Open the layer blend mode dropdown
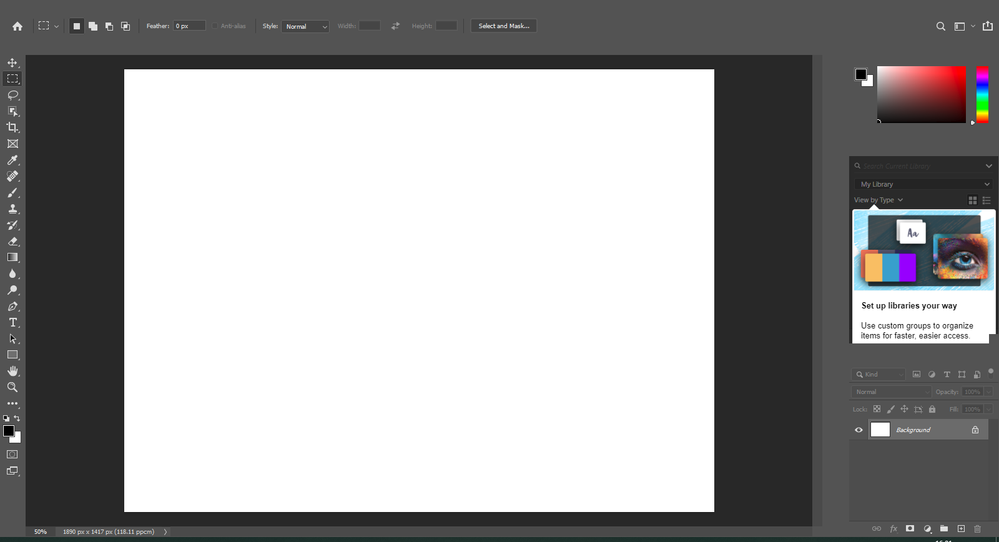This screenshot has width=999, height=542. [x=891, y=392]
